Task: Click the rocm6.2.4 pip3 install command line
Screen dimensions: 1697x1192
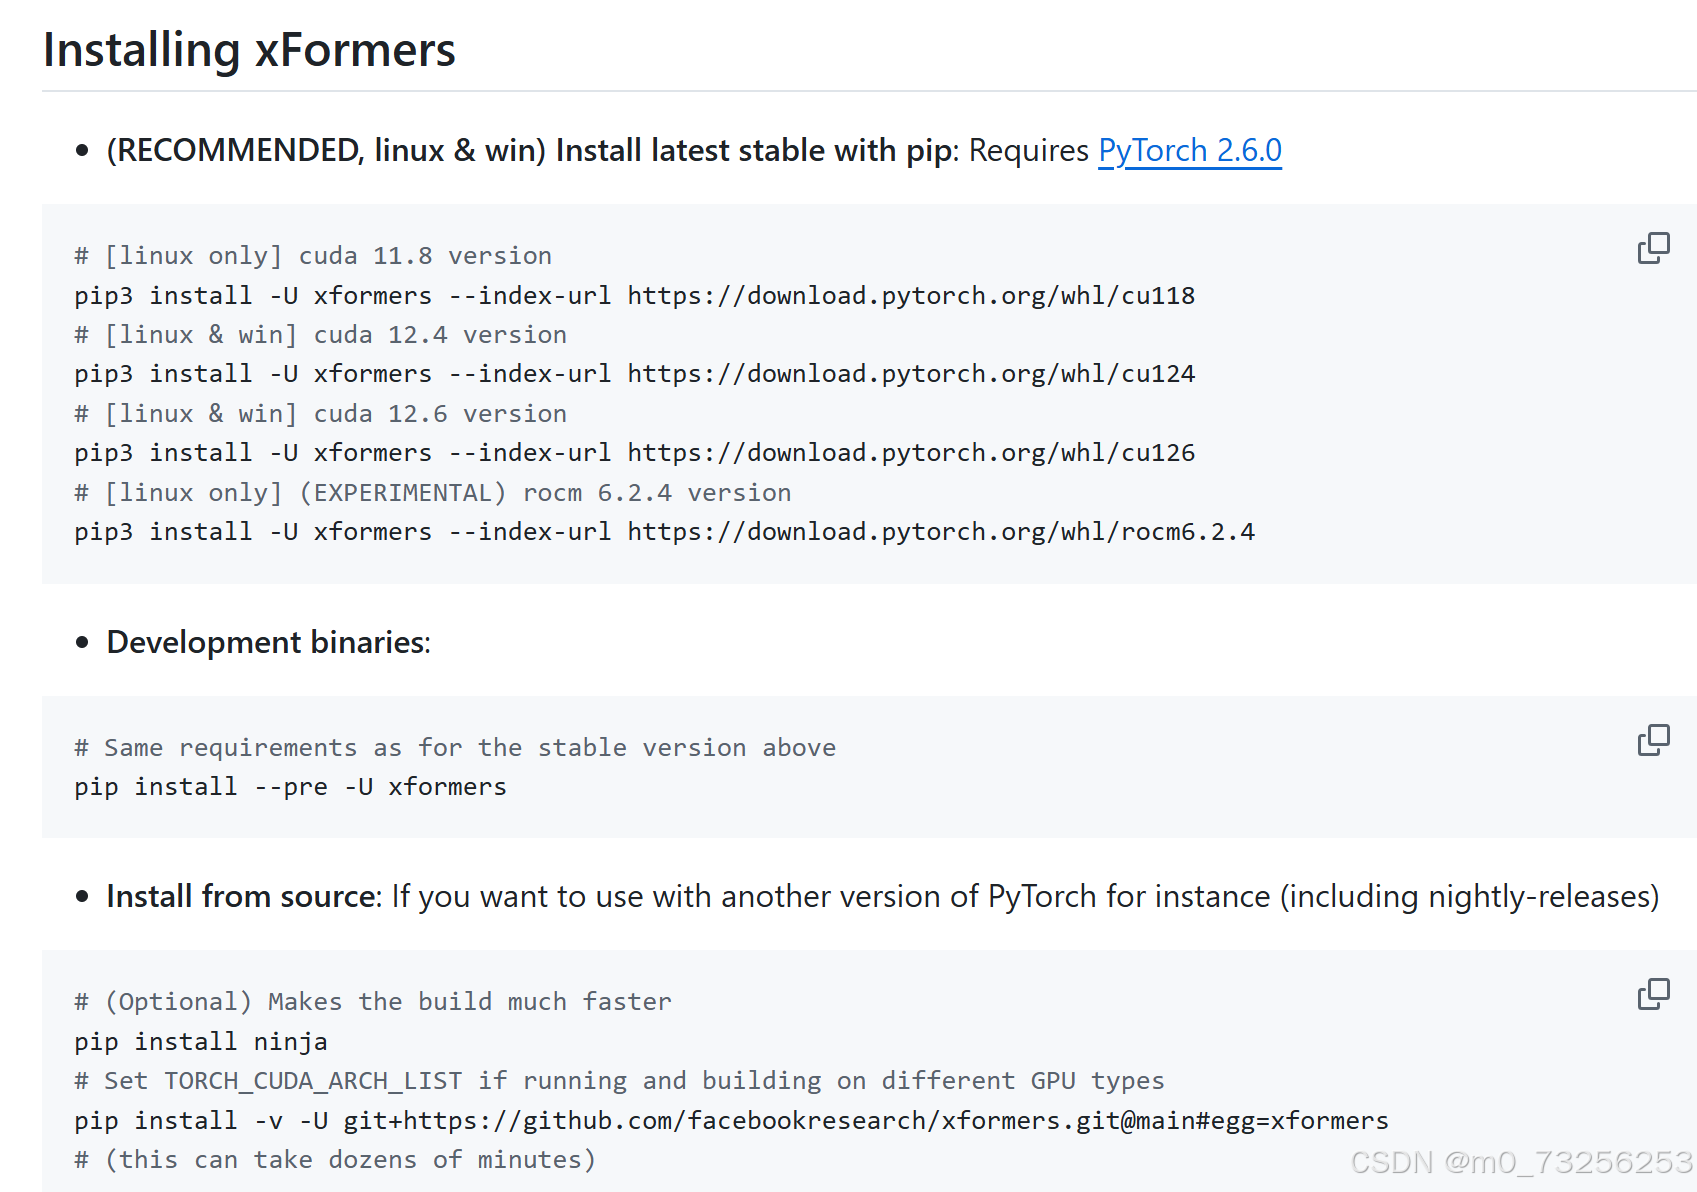Action: point(664,532)
